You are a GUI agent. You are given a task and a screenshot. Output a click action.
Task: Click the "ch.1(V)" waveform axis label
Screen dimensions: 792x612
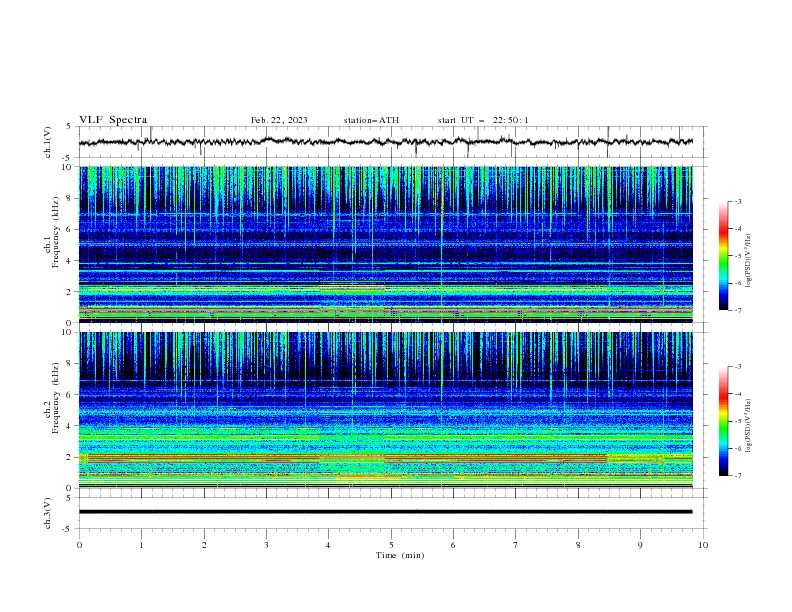[x=48, y=142]
